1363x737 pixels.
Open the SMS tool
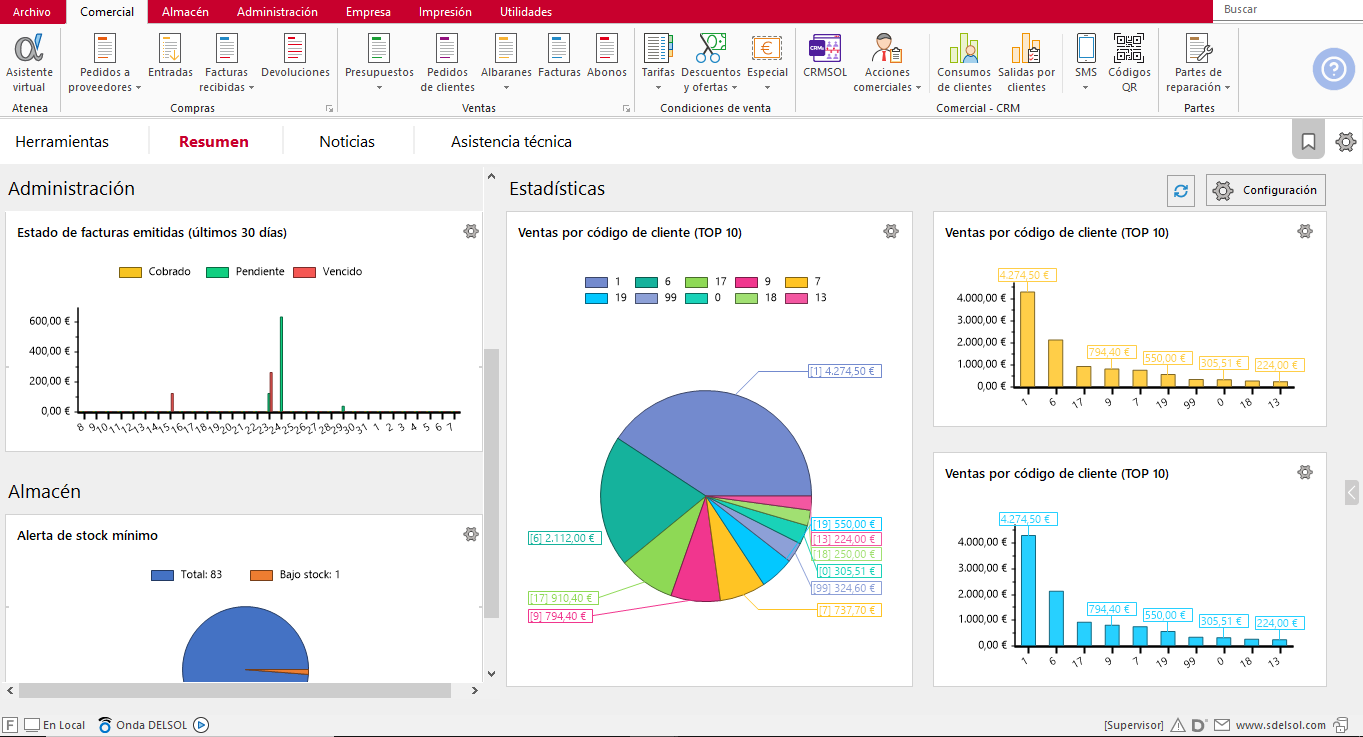(x=1086, y=64)
